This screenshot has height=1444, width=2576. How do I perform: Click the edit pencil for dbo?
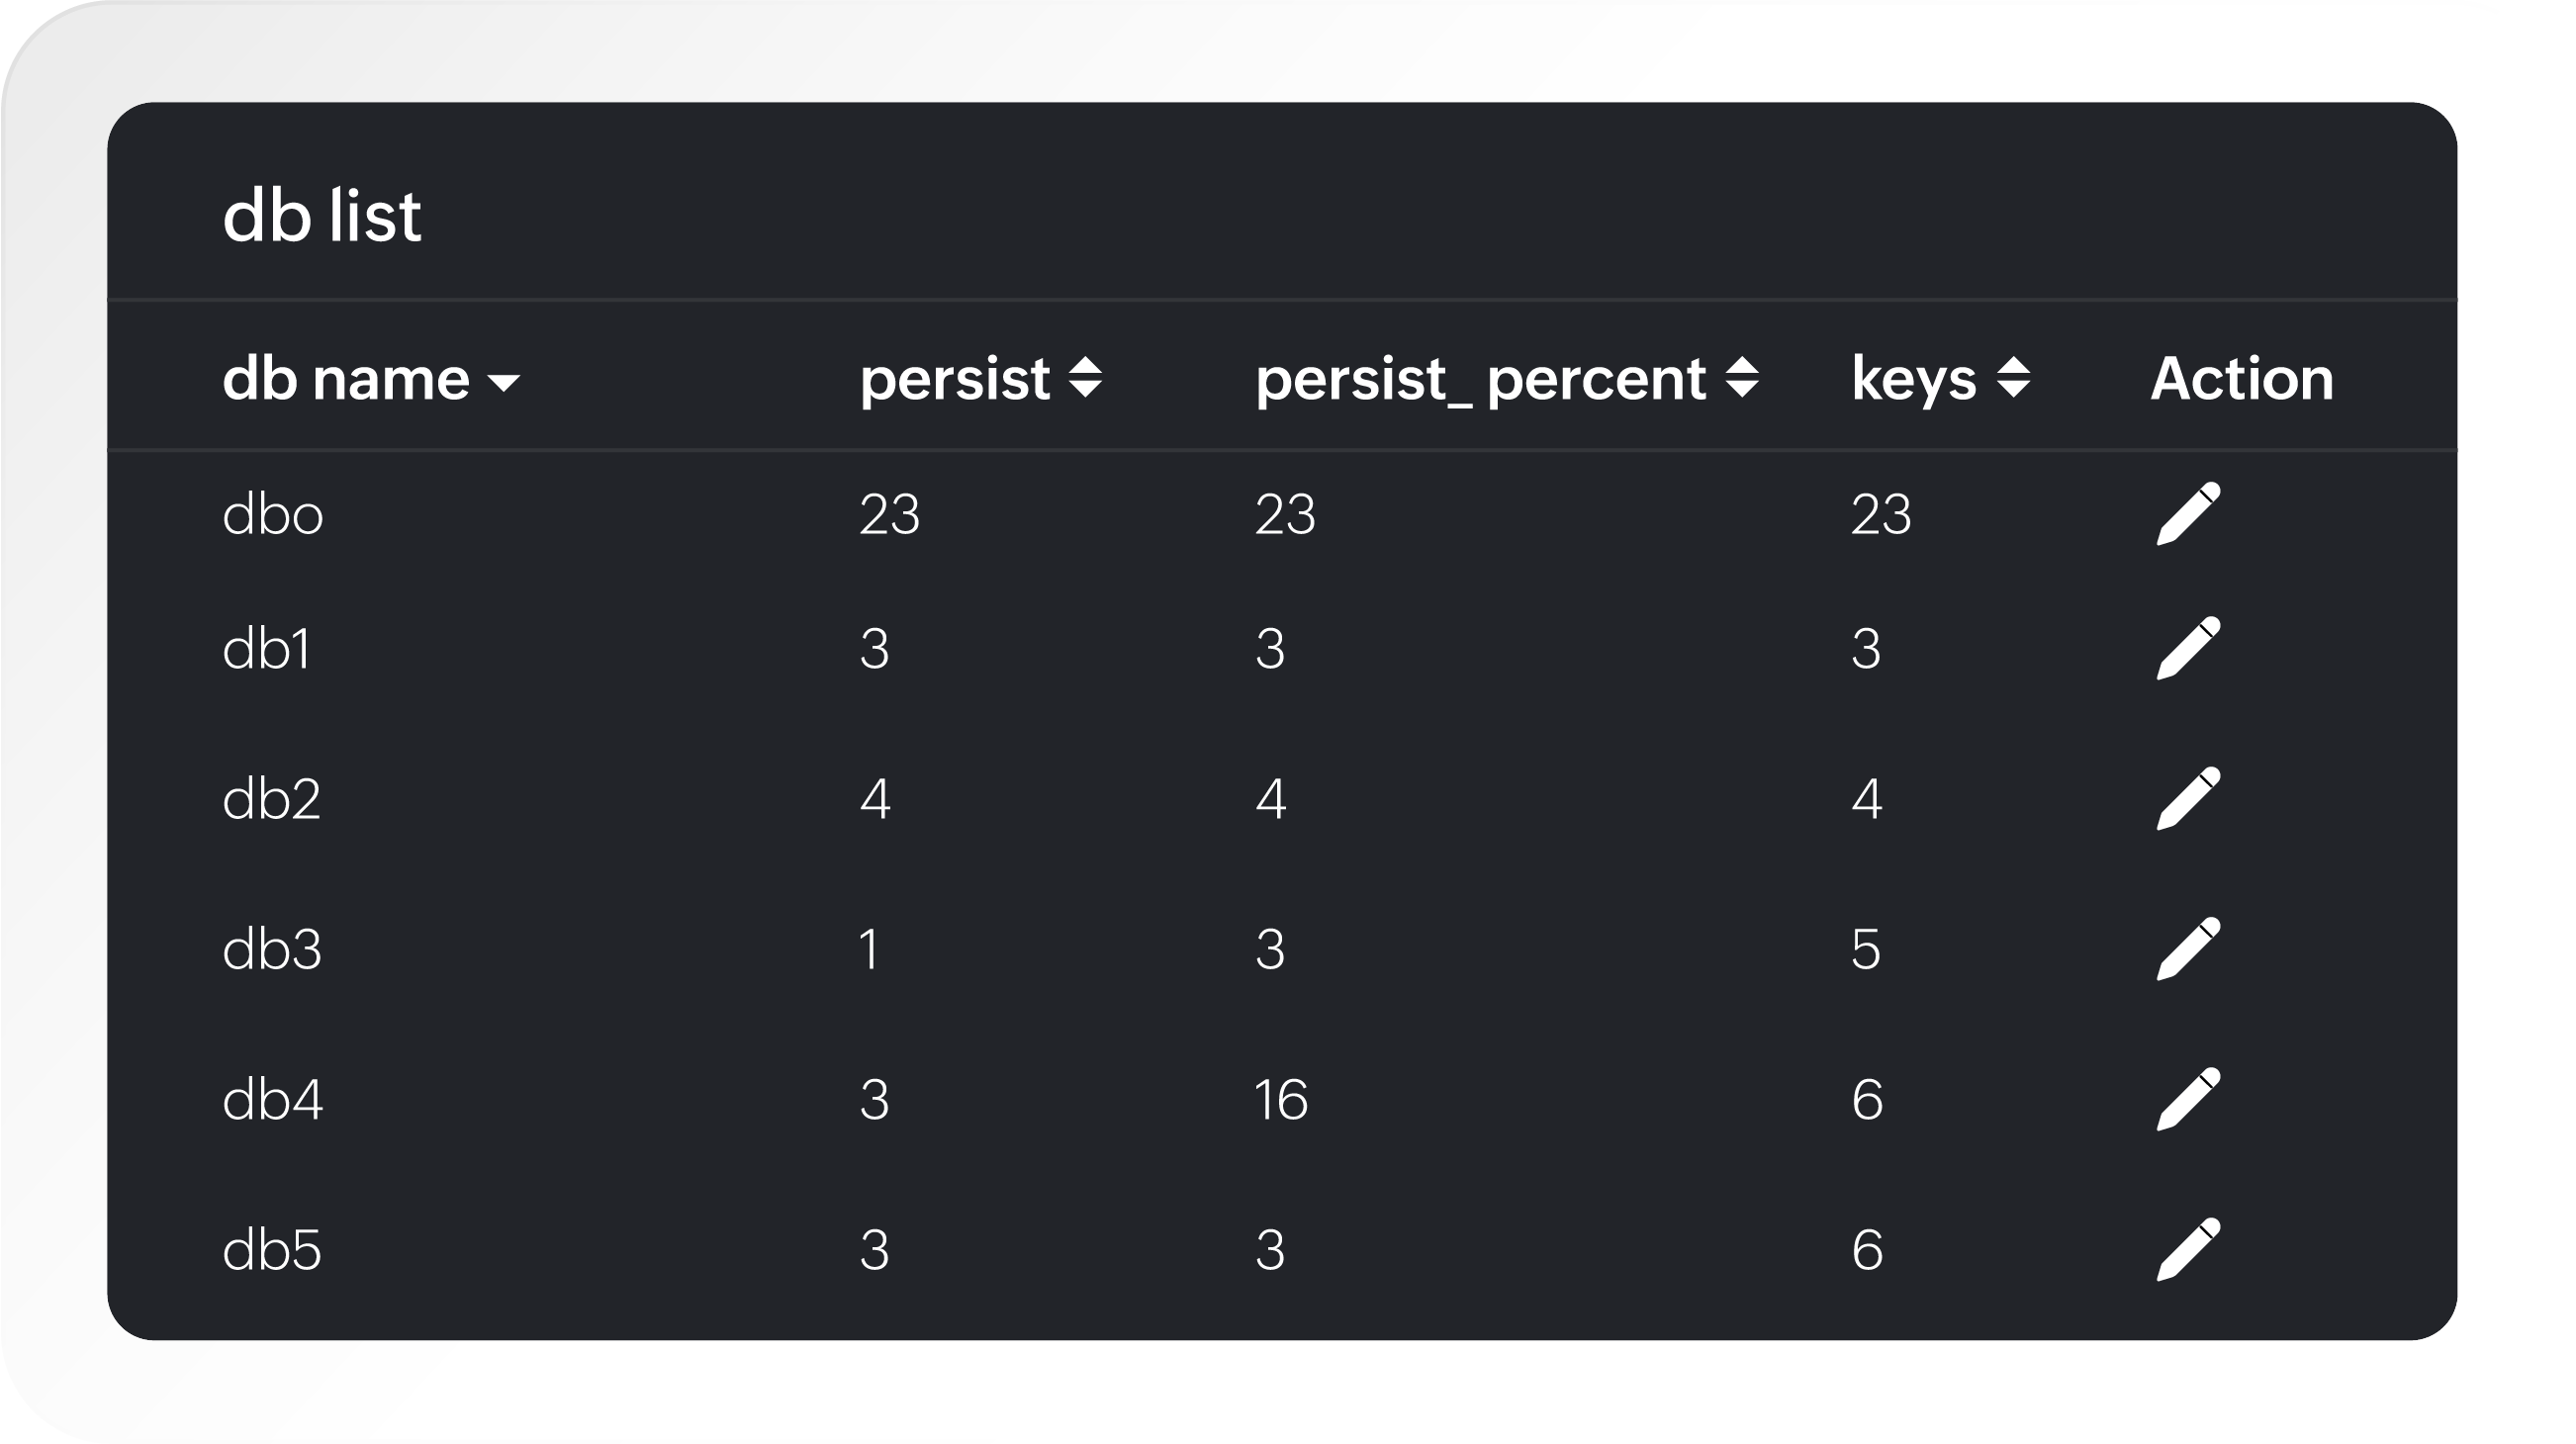point(2188,514)
